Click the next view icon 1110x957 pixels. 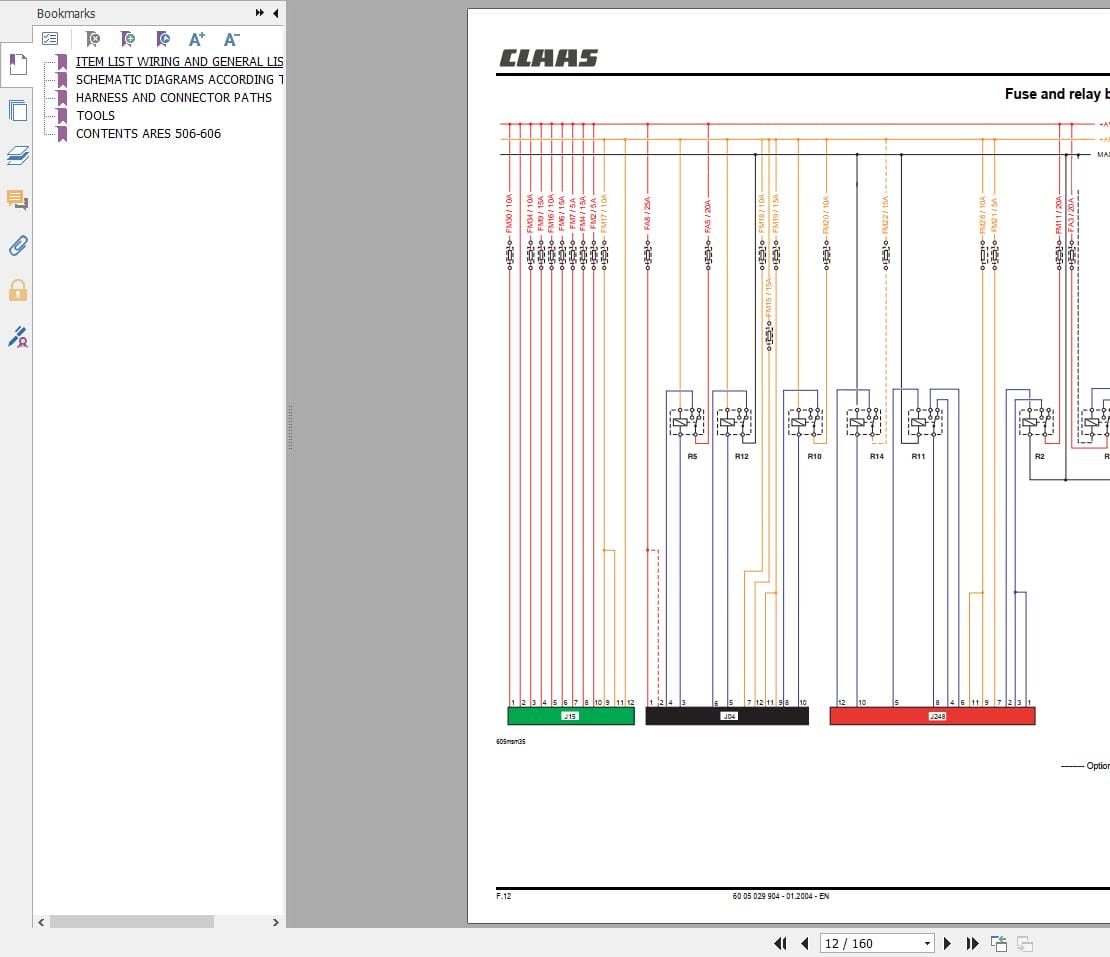coord(1024,944)
